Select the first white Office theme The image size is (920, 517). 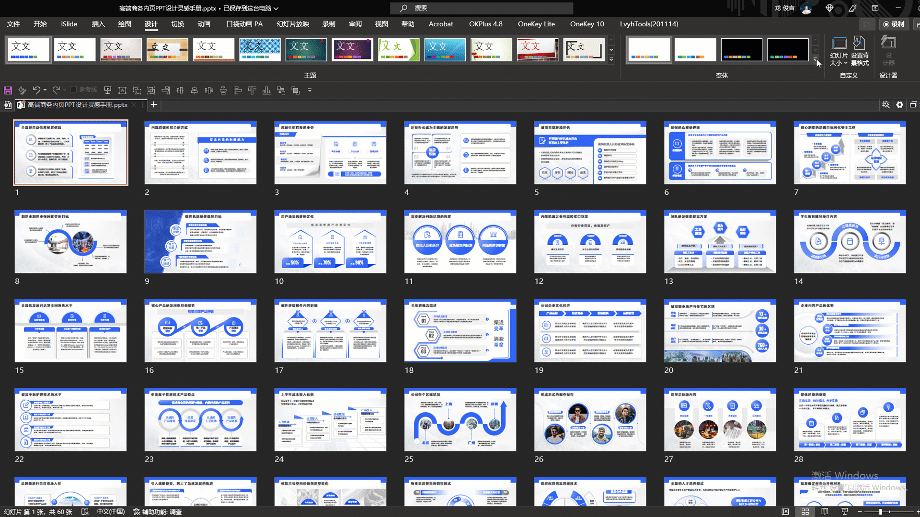(29, 49)
